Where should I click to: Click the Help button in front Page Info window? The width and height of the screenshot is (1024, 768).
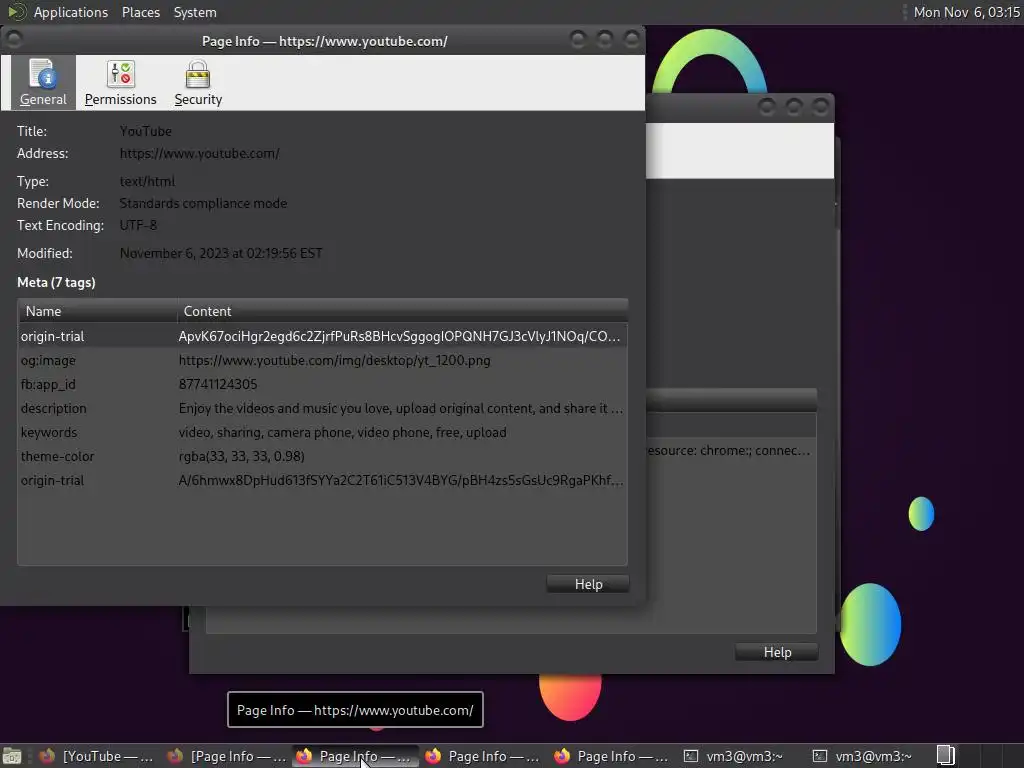coord(588,584)
